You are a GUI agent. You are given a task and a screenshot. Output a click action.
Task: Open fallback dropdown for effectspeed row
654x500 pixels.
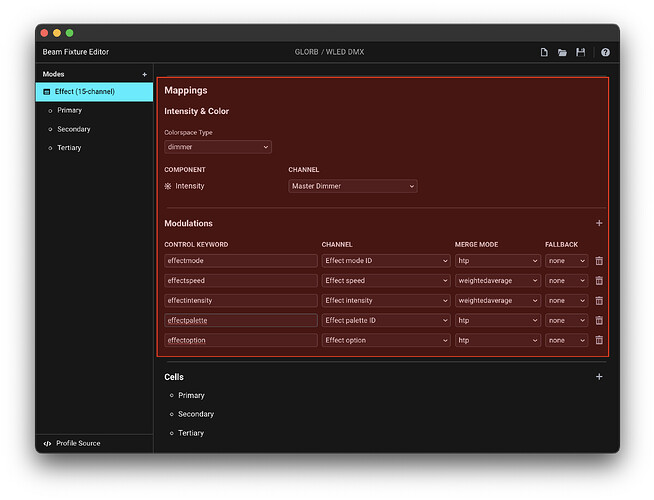(566, 281)
